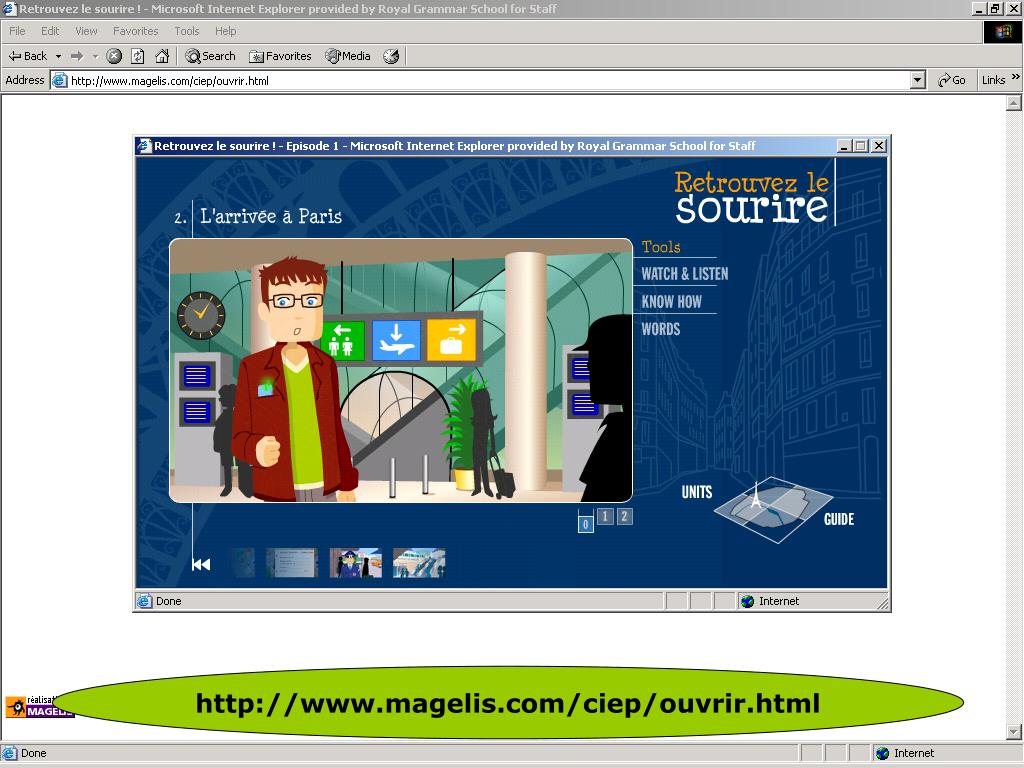Screen dimensions: 1024x768
Task: Minimize the Episode 1 popup window
Action: [844, 146]
